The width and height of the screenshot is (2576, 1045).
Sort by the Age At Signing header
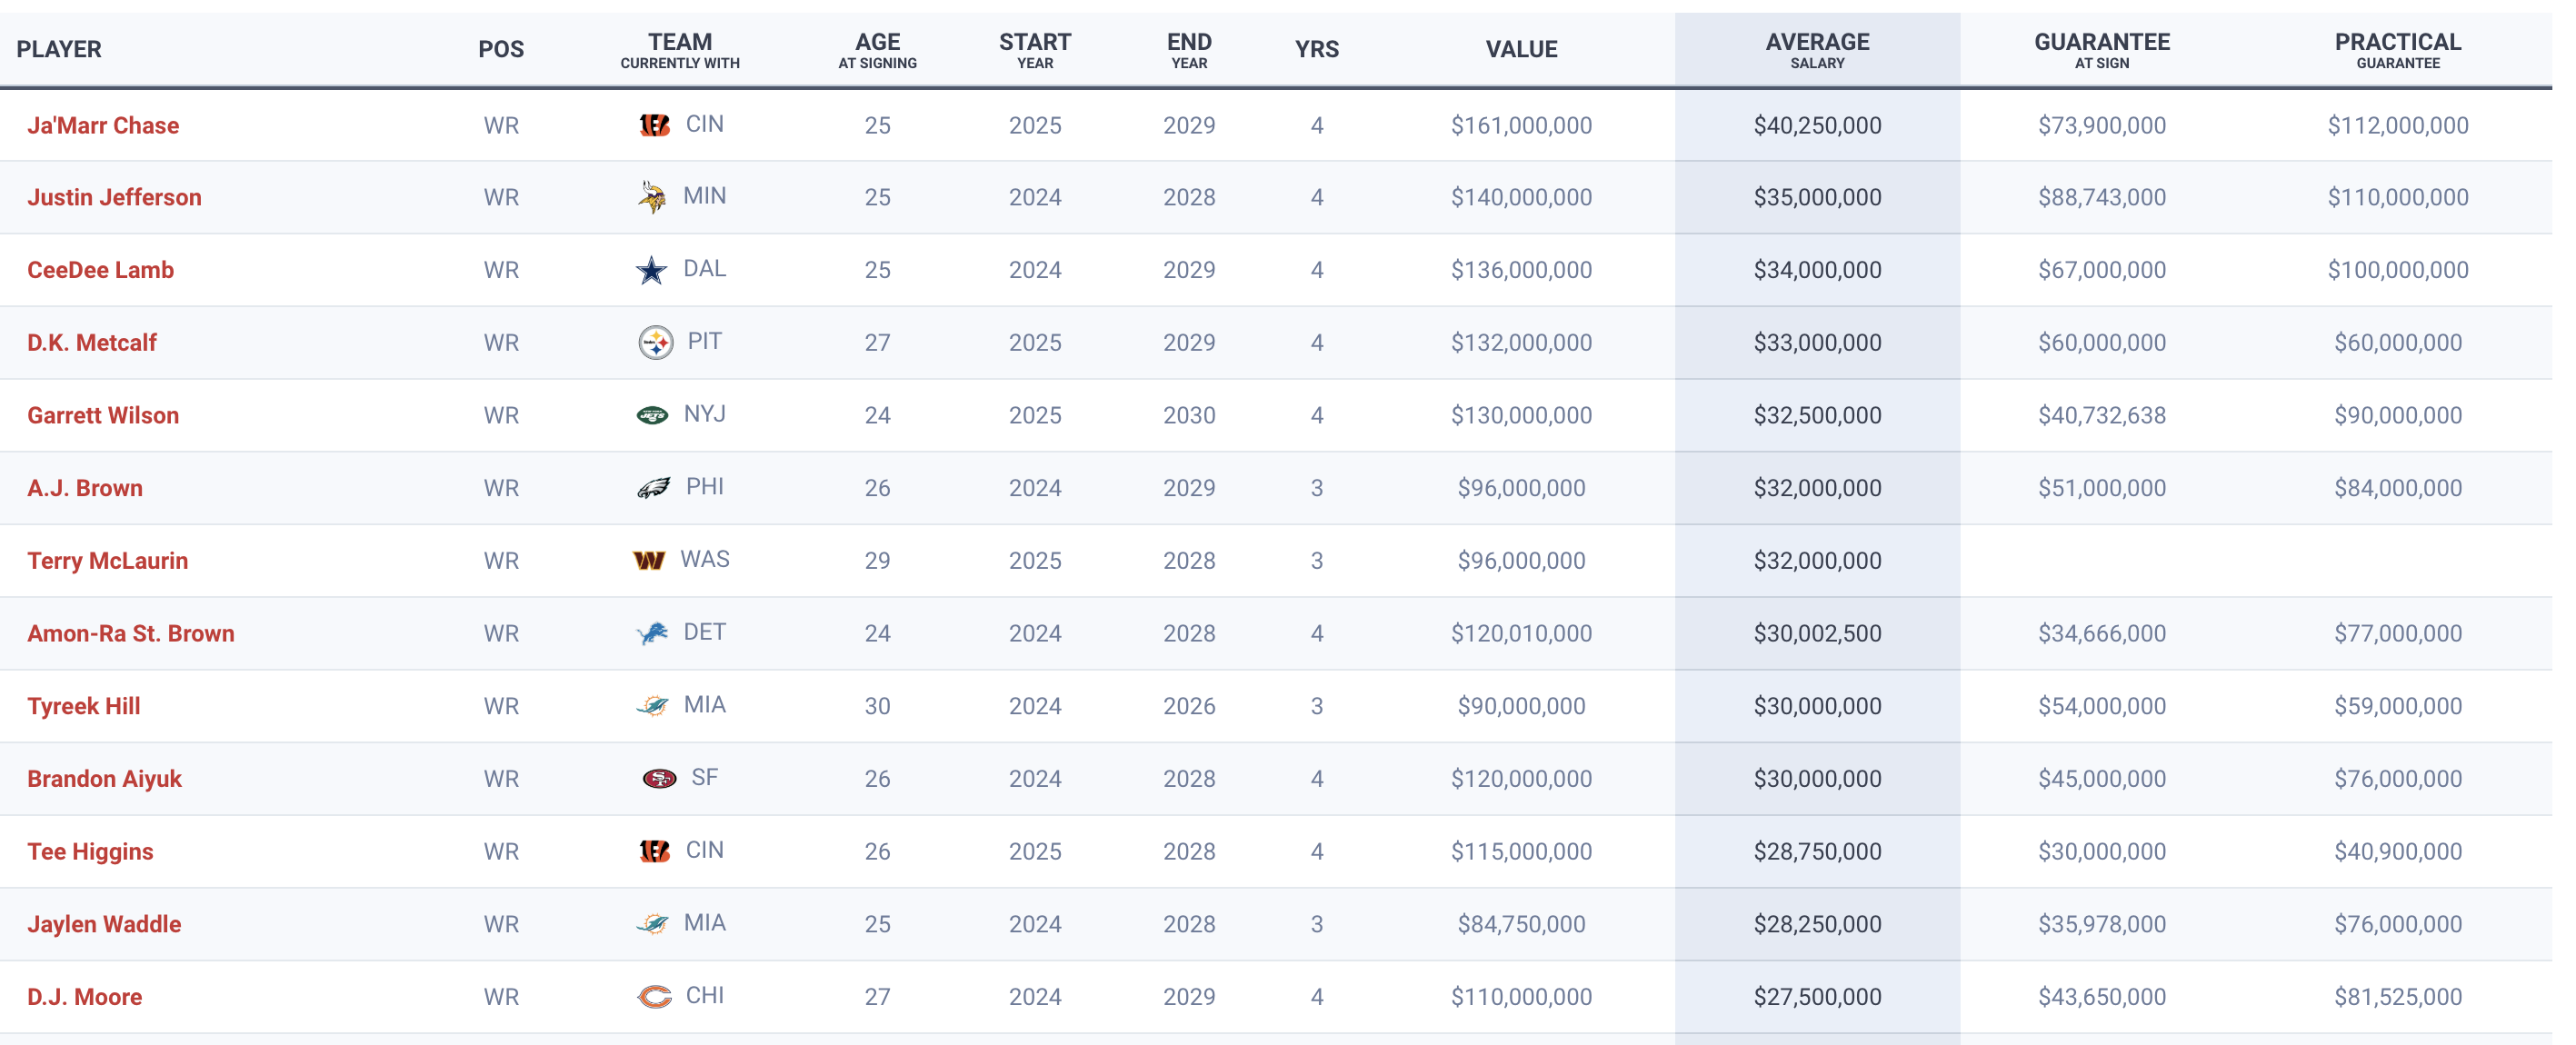point(877,49)
